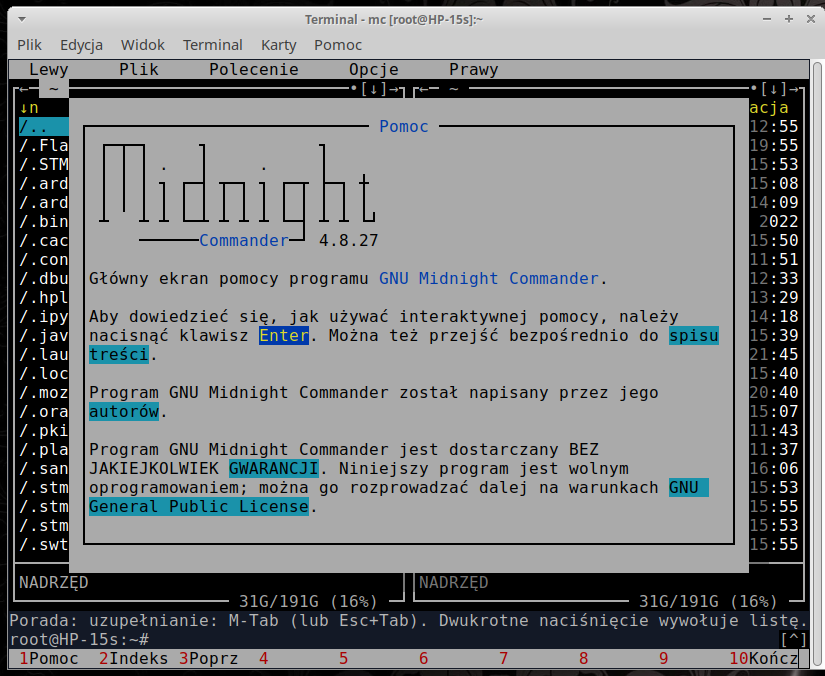Select the /.bin directory row

[x=44, y=221]
